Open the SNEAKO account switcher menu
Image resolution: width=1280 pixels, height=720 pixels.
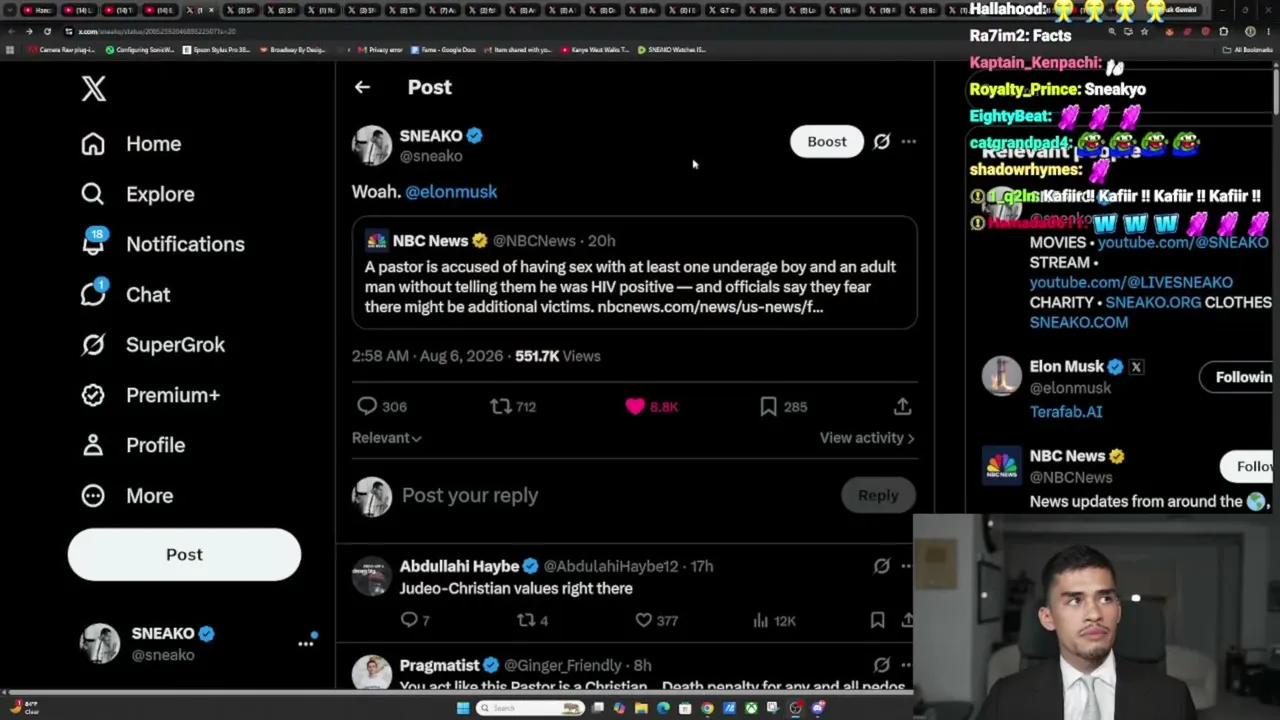(x=198, y=643)
